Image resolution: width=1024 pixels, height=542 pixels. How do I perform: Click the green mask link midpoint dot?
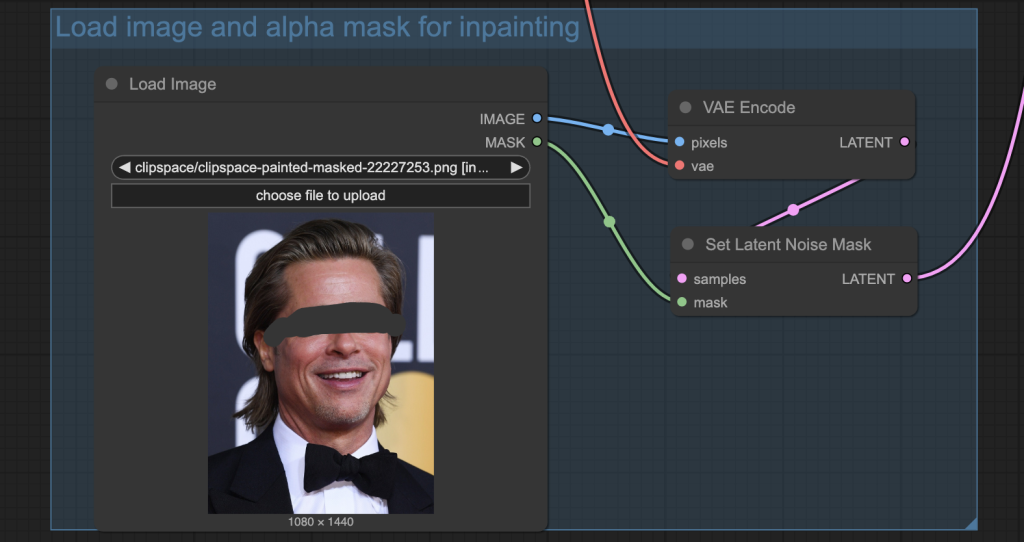(x=610, y=221)
